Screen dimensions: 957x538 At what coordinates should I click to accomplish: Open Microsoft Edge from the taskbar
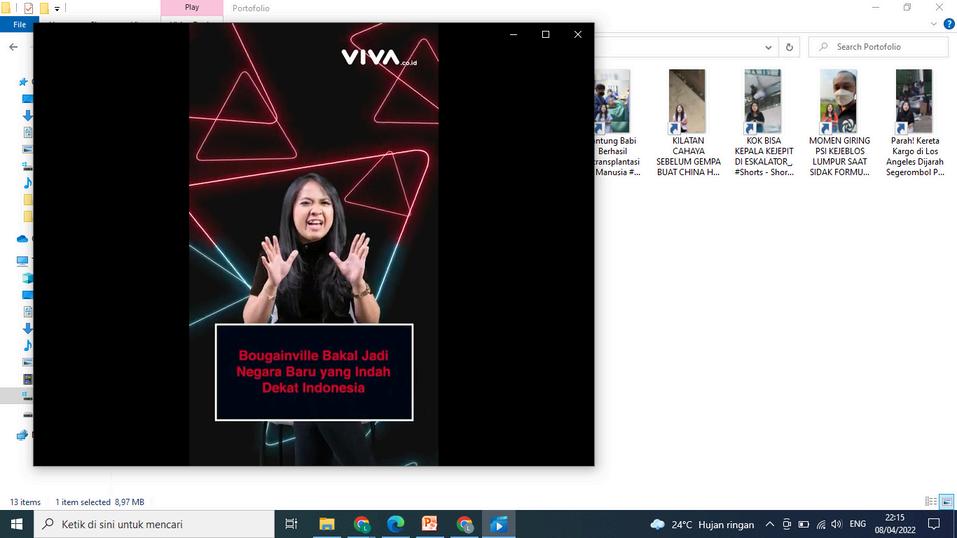395,524
